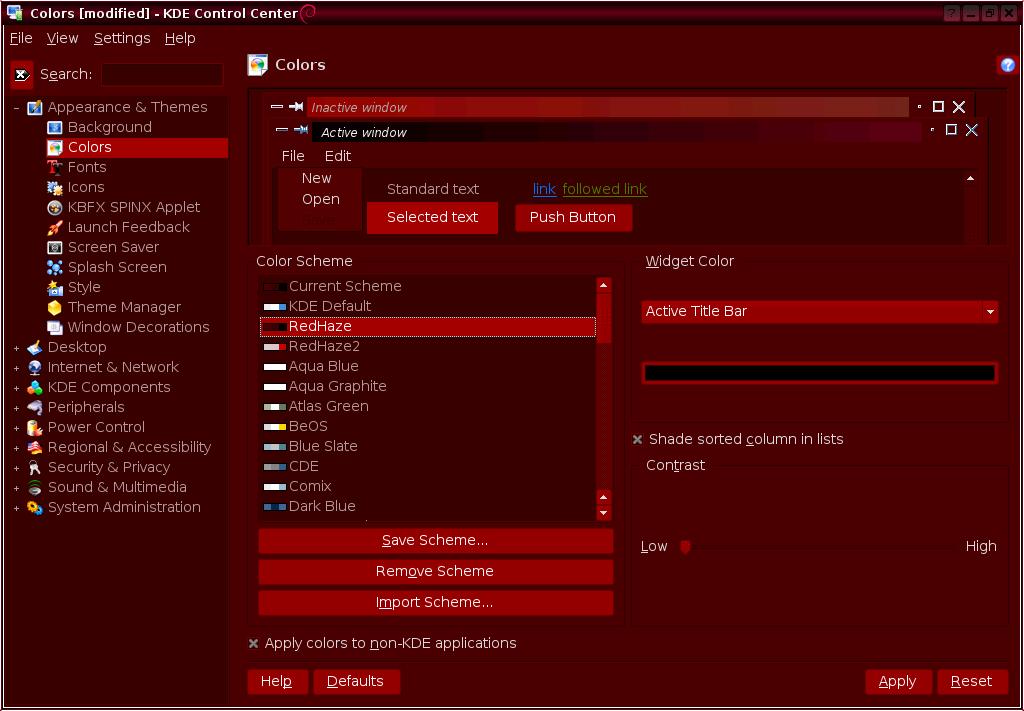
Task: Click the Appearance & Themes category icon
Action: pyautogui.click(x=35, y=107)
